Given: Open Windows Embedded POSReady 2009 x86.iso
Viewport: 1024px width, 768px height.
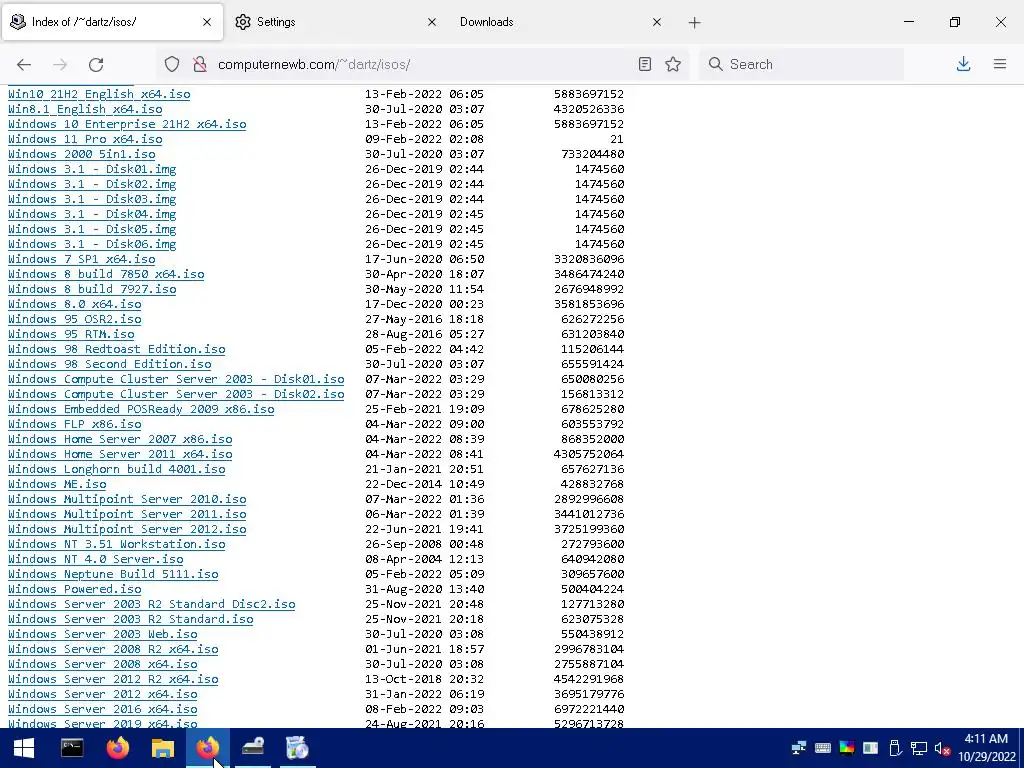Looking at the screenshot, I should pos(141,409).
